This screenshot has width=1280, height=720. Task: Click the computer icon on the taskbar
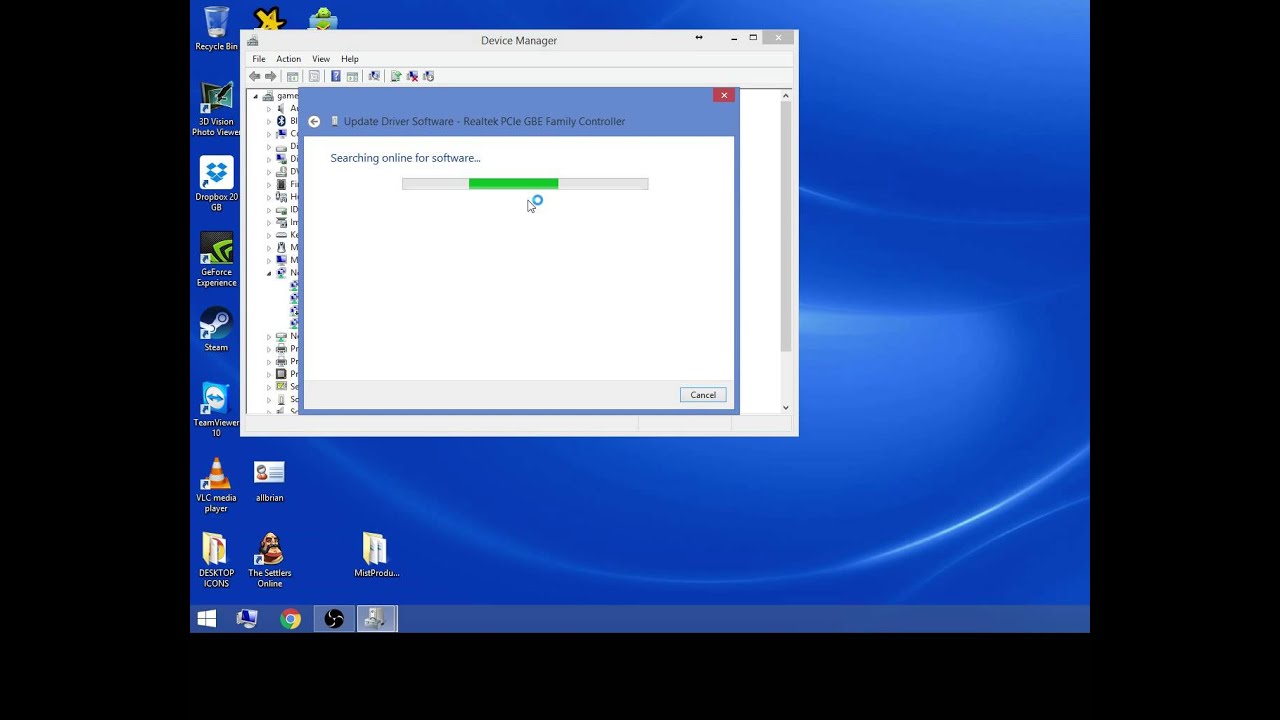[x=247, y=619]
